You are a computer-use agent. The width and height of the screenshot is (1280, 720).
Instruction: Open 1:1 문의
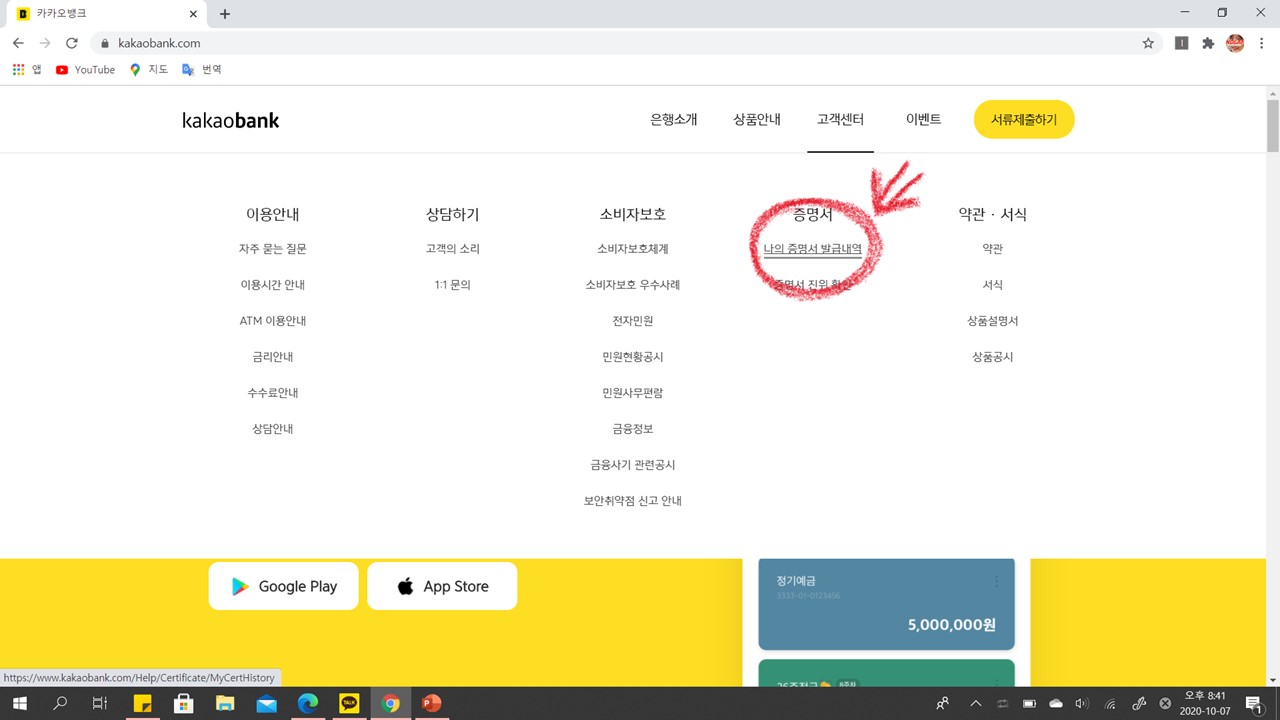(x=453, y=285)
